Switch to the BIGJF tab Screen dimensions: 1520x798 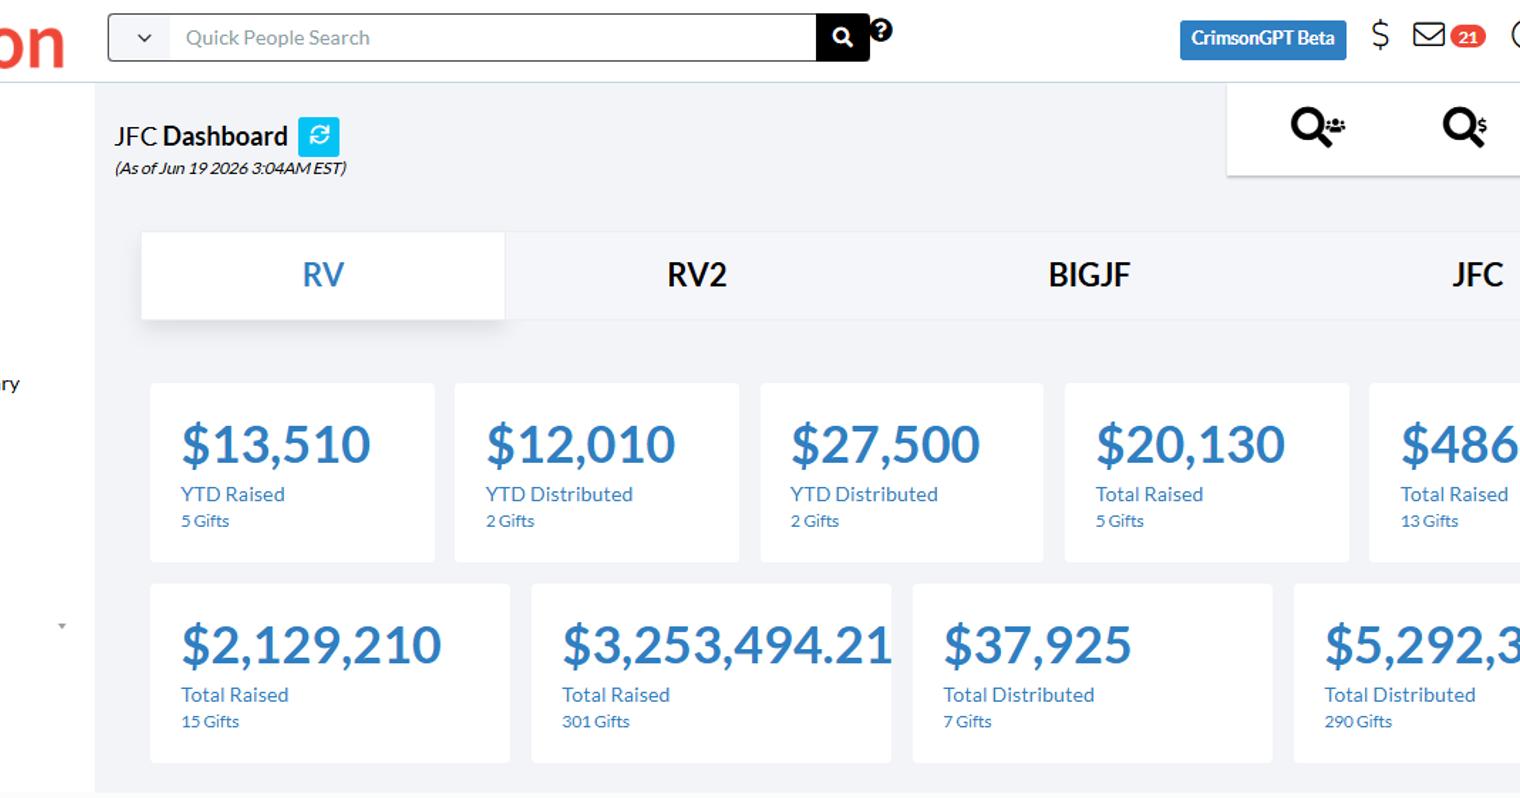(x=1089, y=276)
